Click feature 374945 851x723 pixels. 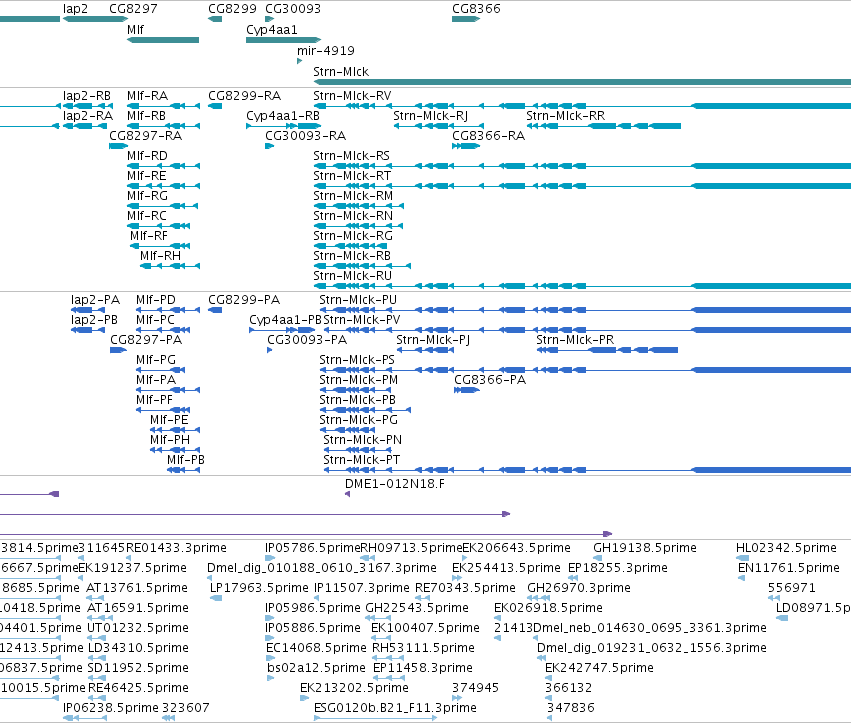tap(475, 688)
